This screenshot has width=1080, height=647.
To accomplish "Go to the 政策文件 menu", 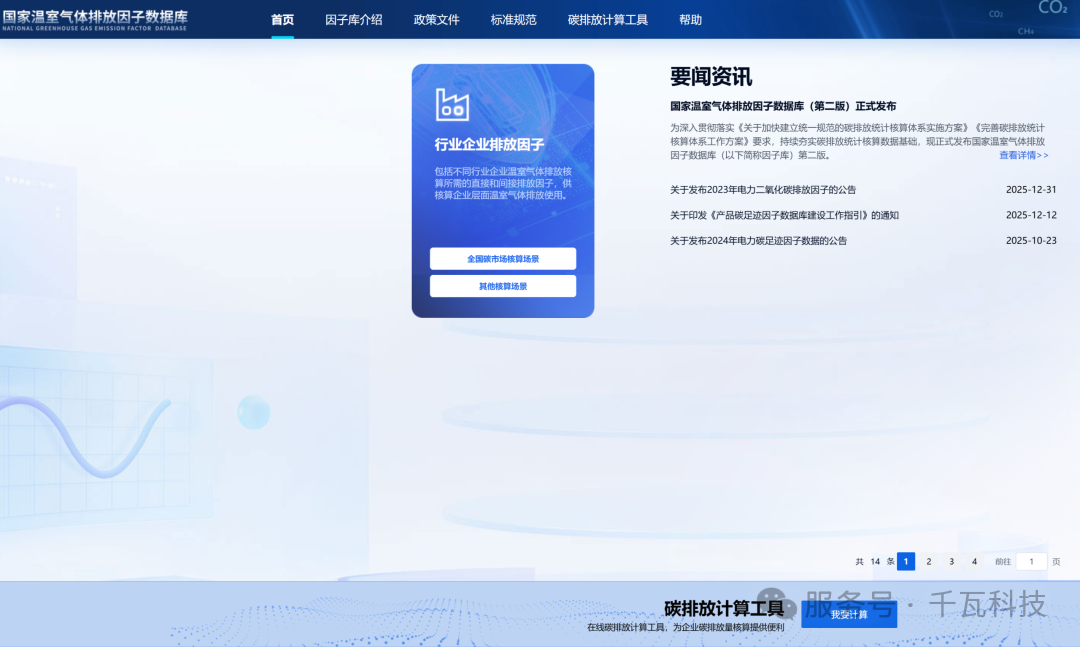I will pyautogui.click(x=436, y=20).
